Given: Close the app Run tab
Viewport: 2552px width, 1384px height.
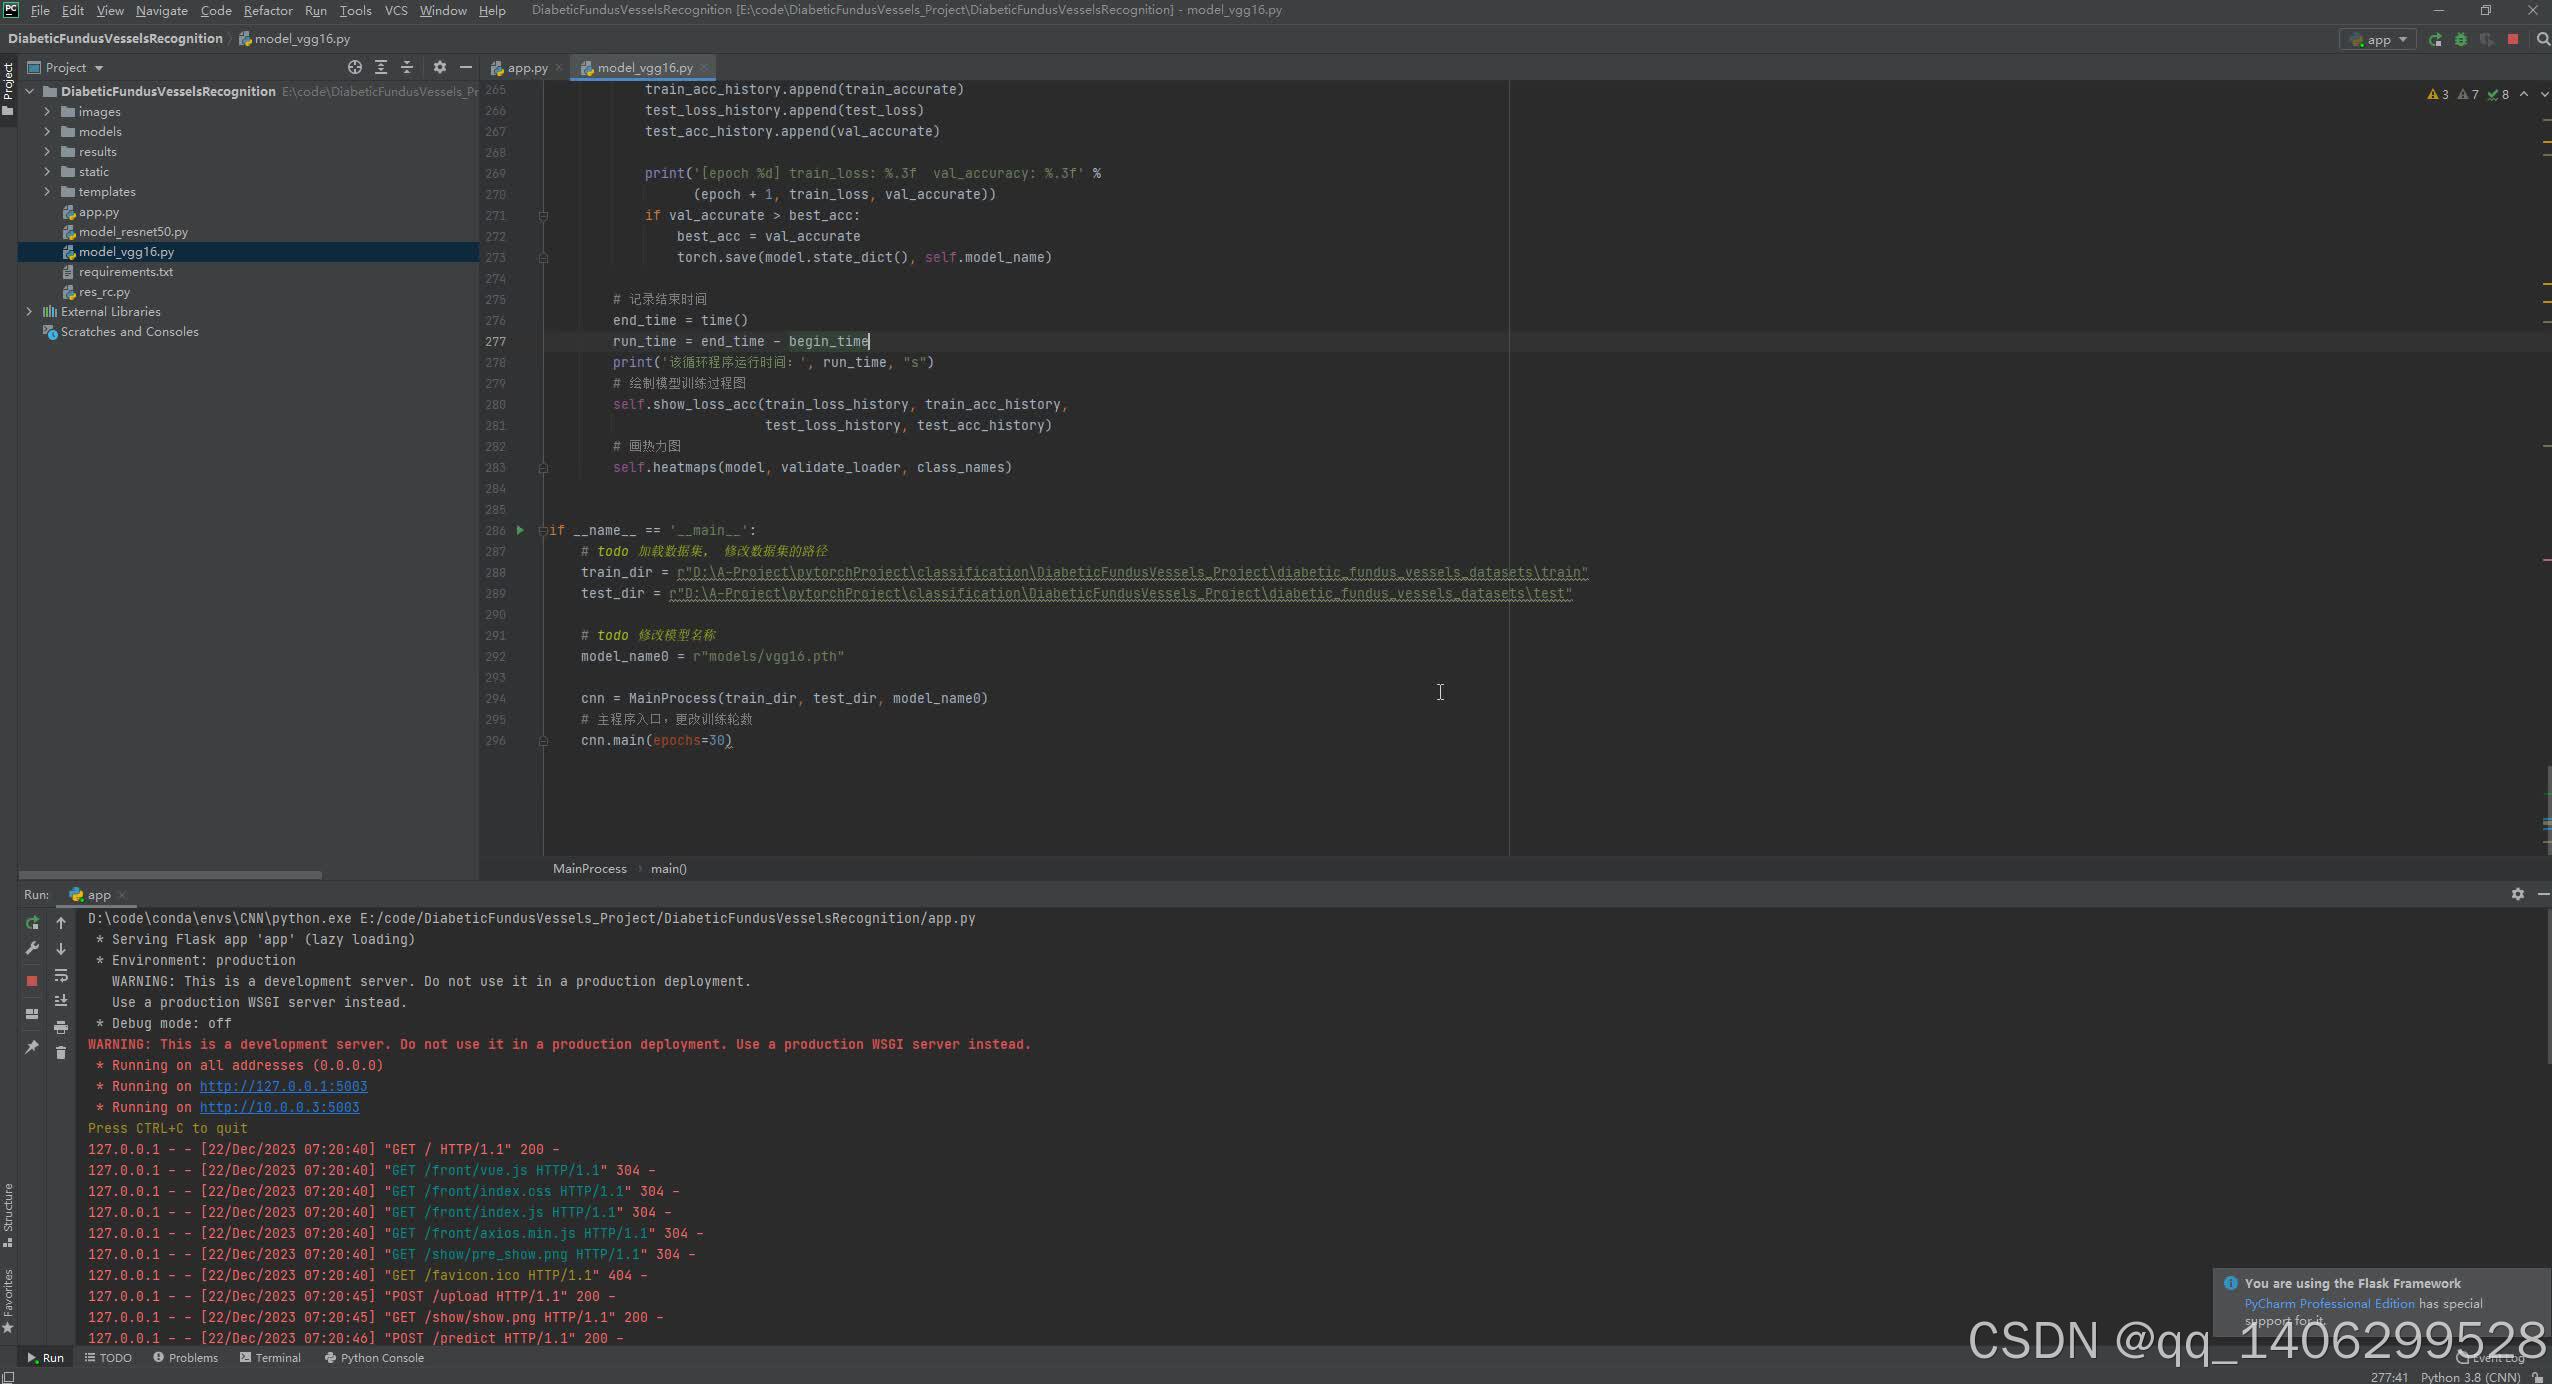Looking at the screenshot, I should [122, 895].
